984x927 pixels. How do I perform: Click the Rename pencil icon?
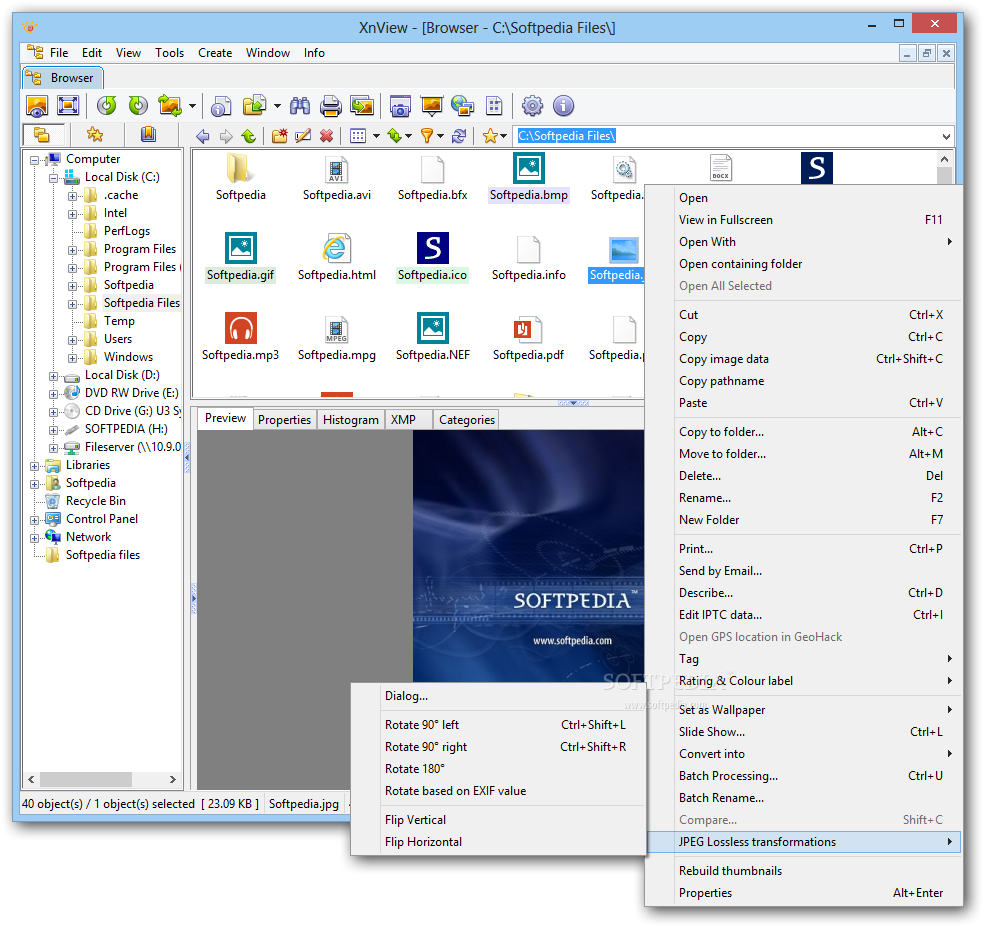tap(303, 136)
